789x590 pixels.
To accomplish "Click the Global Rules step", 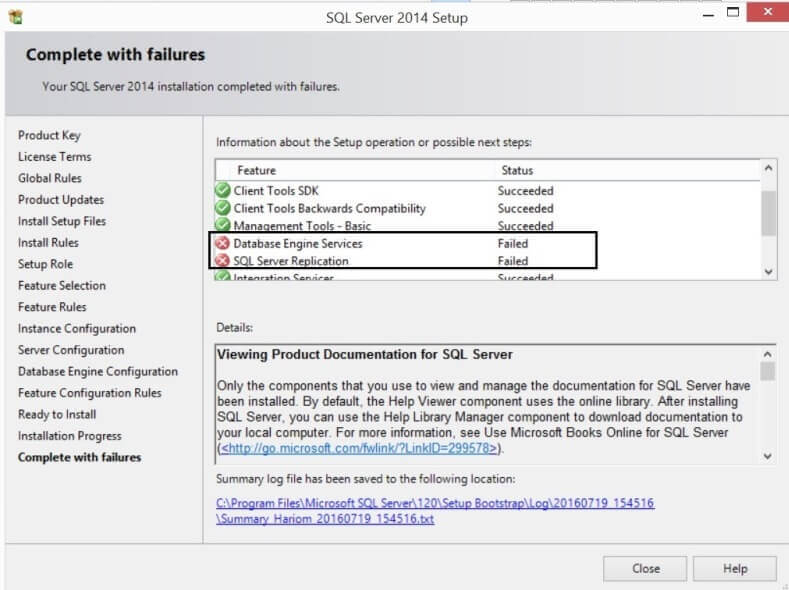I will (x=49, y=178).
